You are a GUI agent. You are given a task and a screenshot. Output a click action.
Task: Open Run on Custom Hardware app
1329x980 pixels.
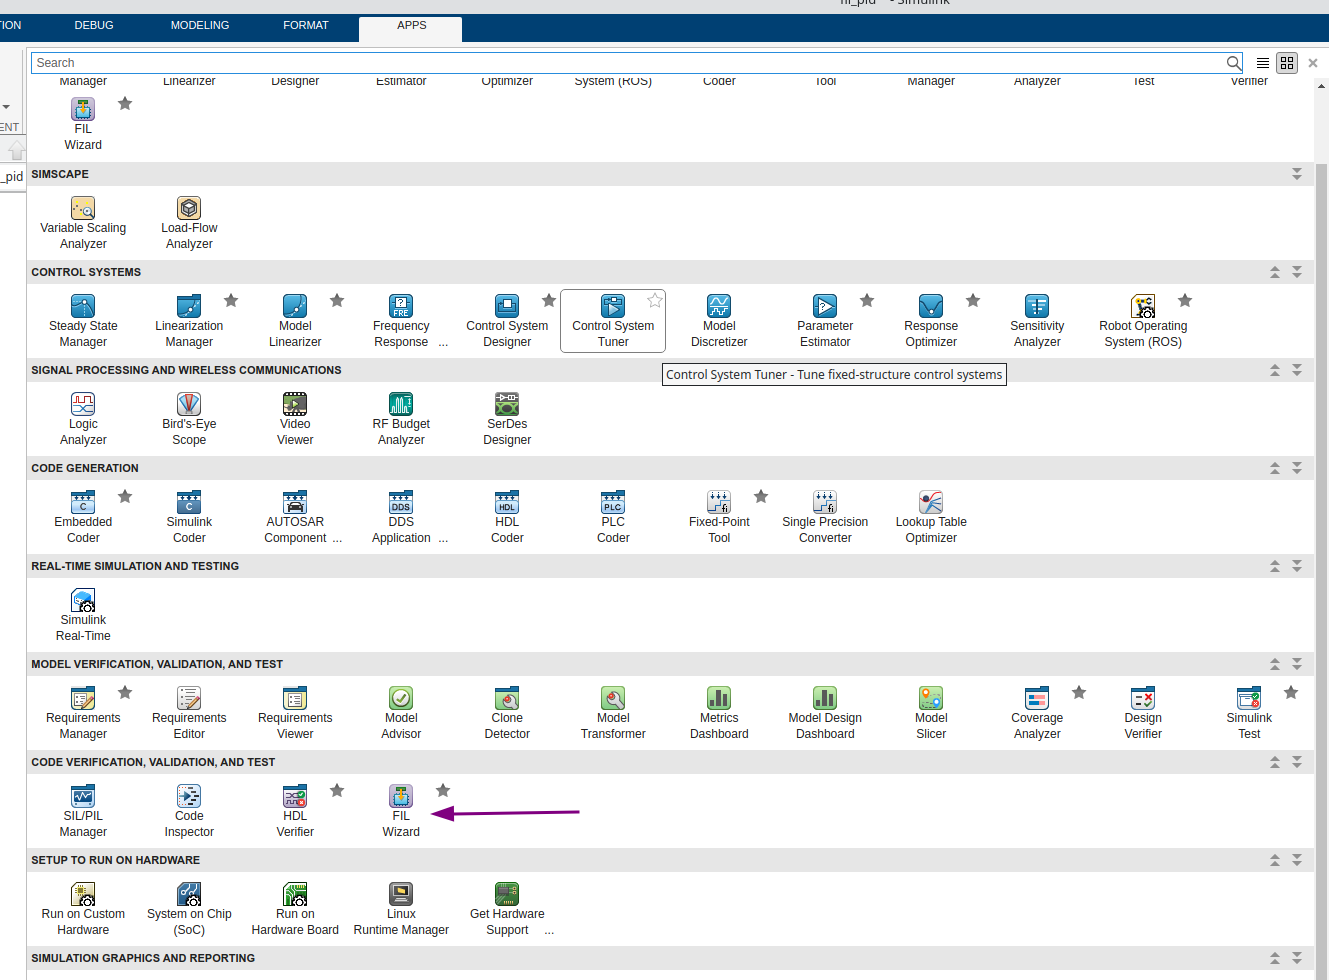[83, 908]
